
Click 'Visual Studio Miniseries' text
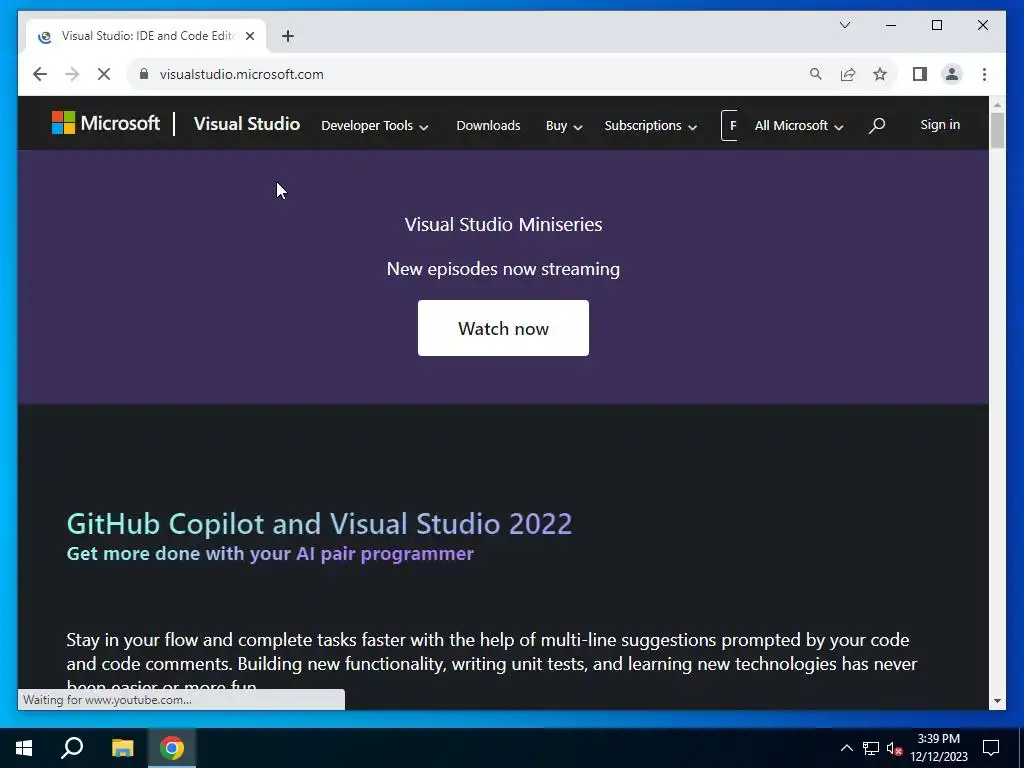(503, 225)
